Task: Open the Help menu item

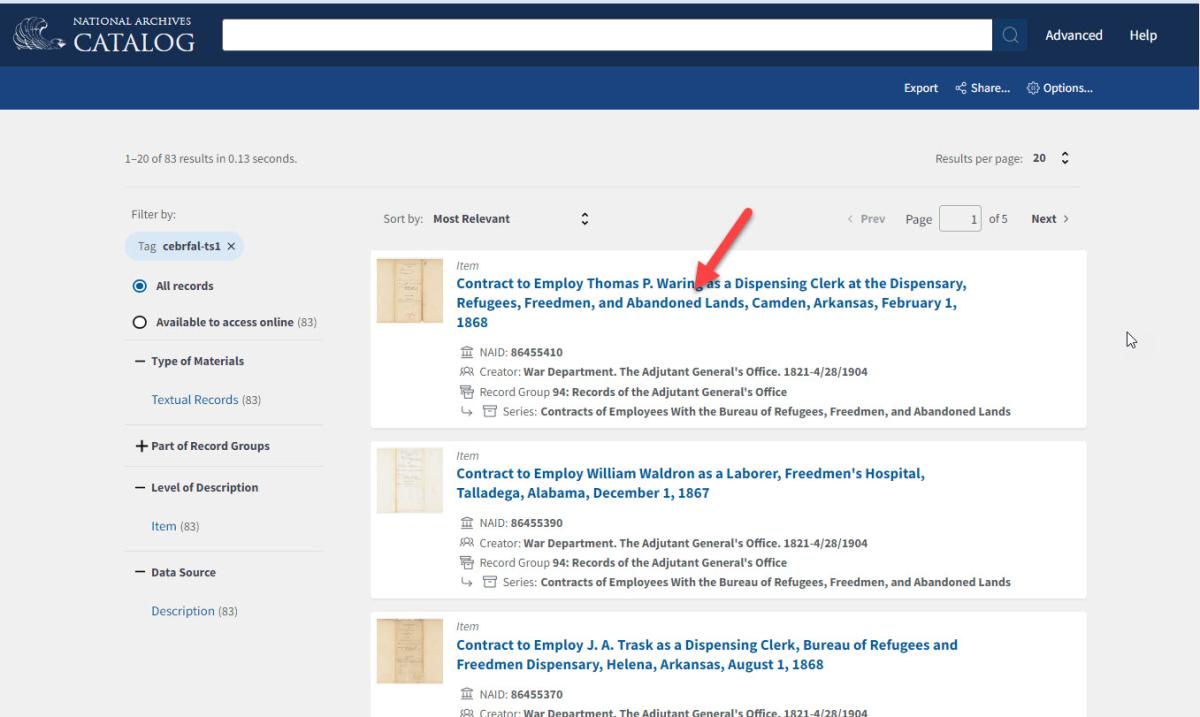Action: [1143, 35]
